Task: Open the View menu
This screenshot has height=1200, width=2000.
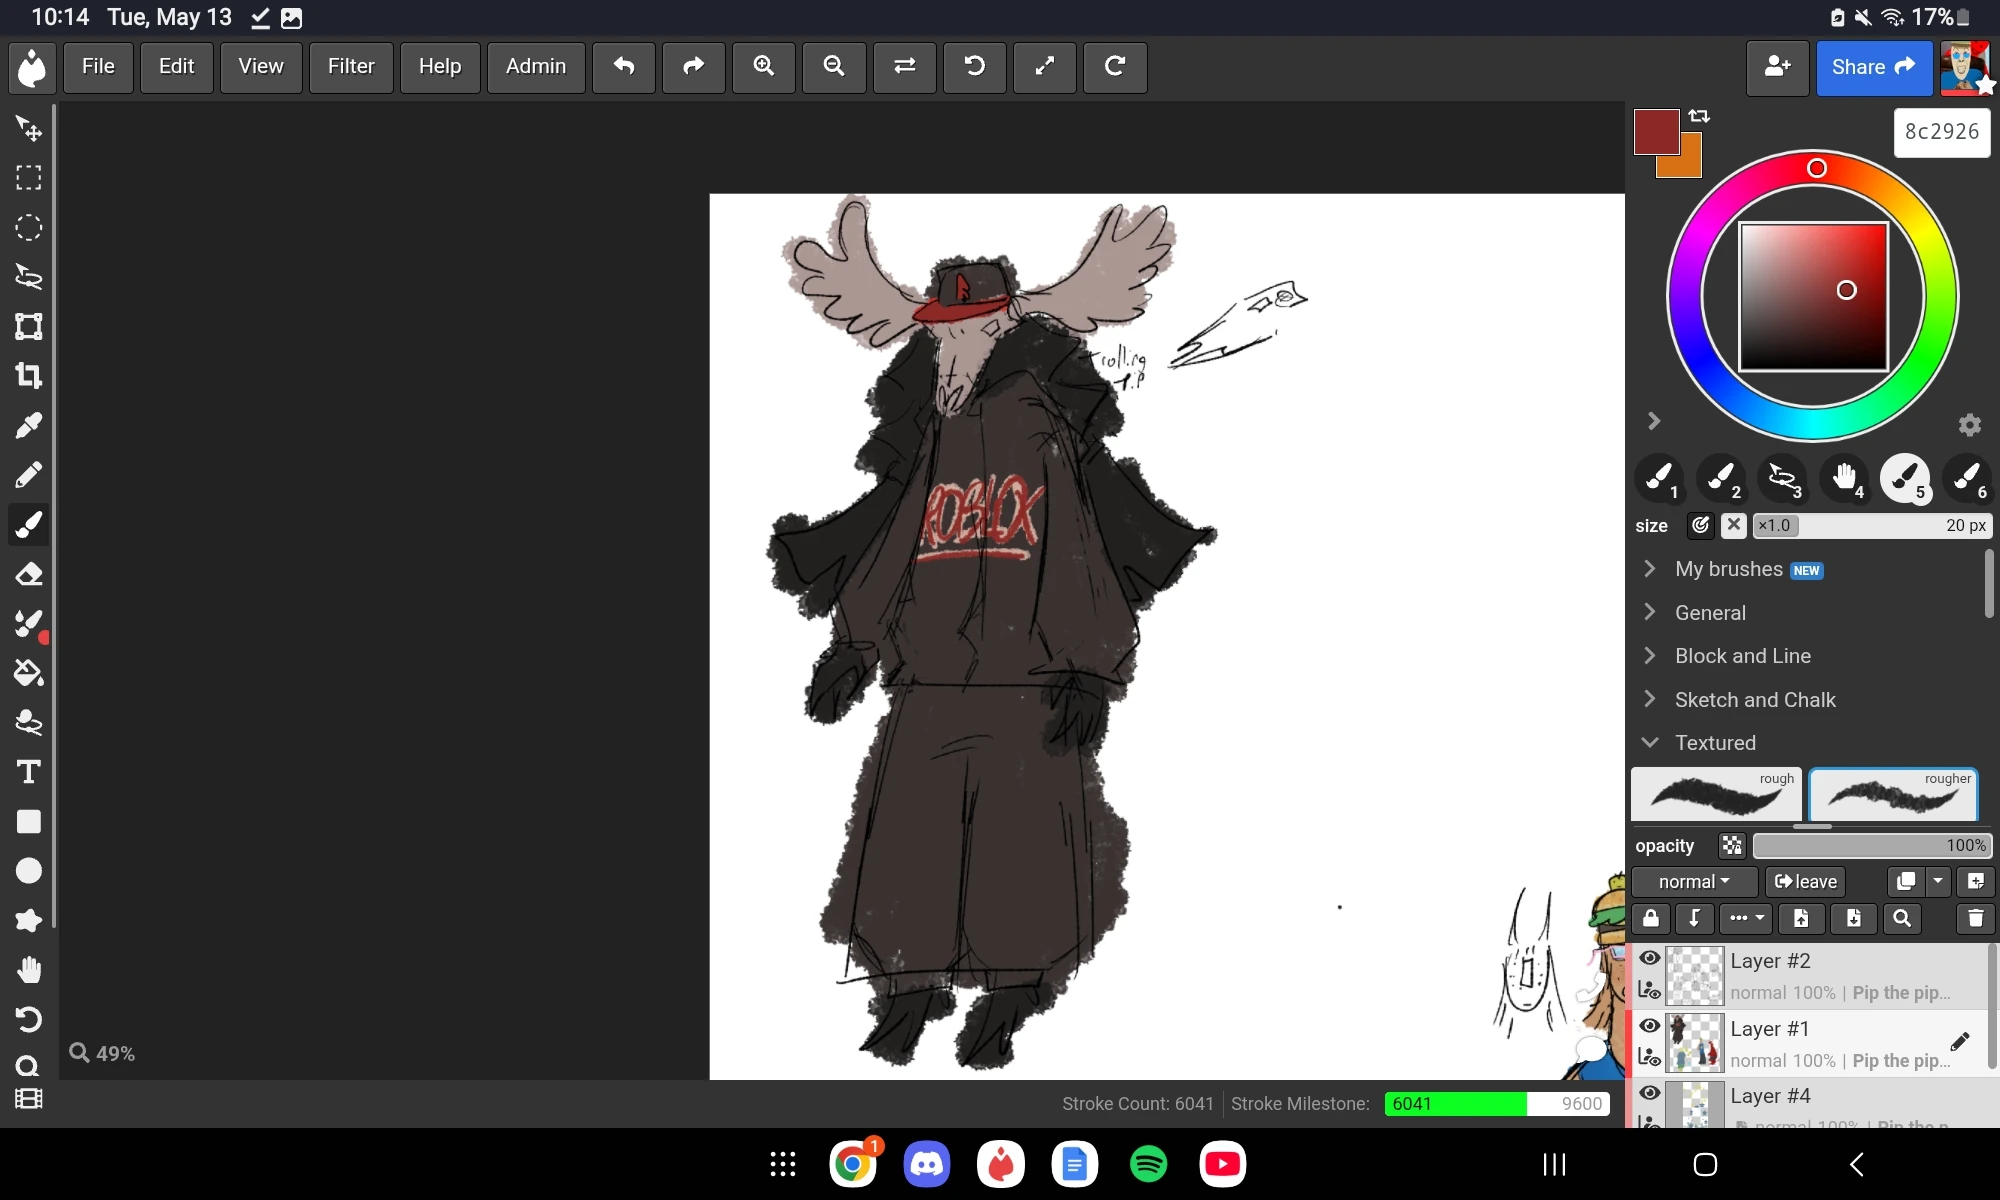Action: tap(260, 67)
